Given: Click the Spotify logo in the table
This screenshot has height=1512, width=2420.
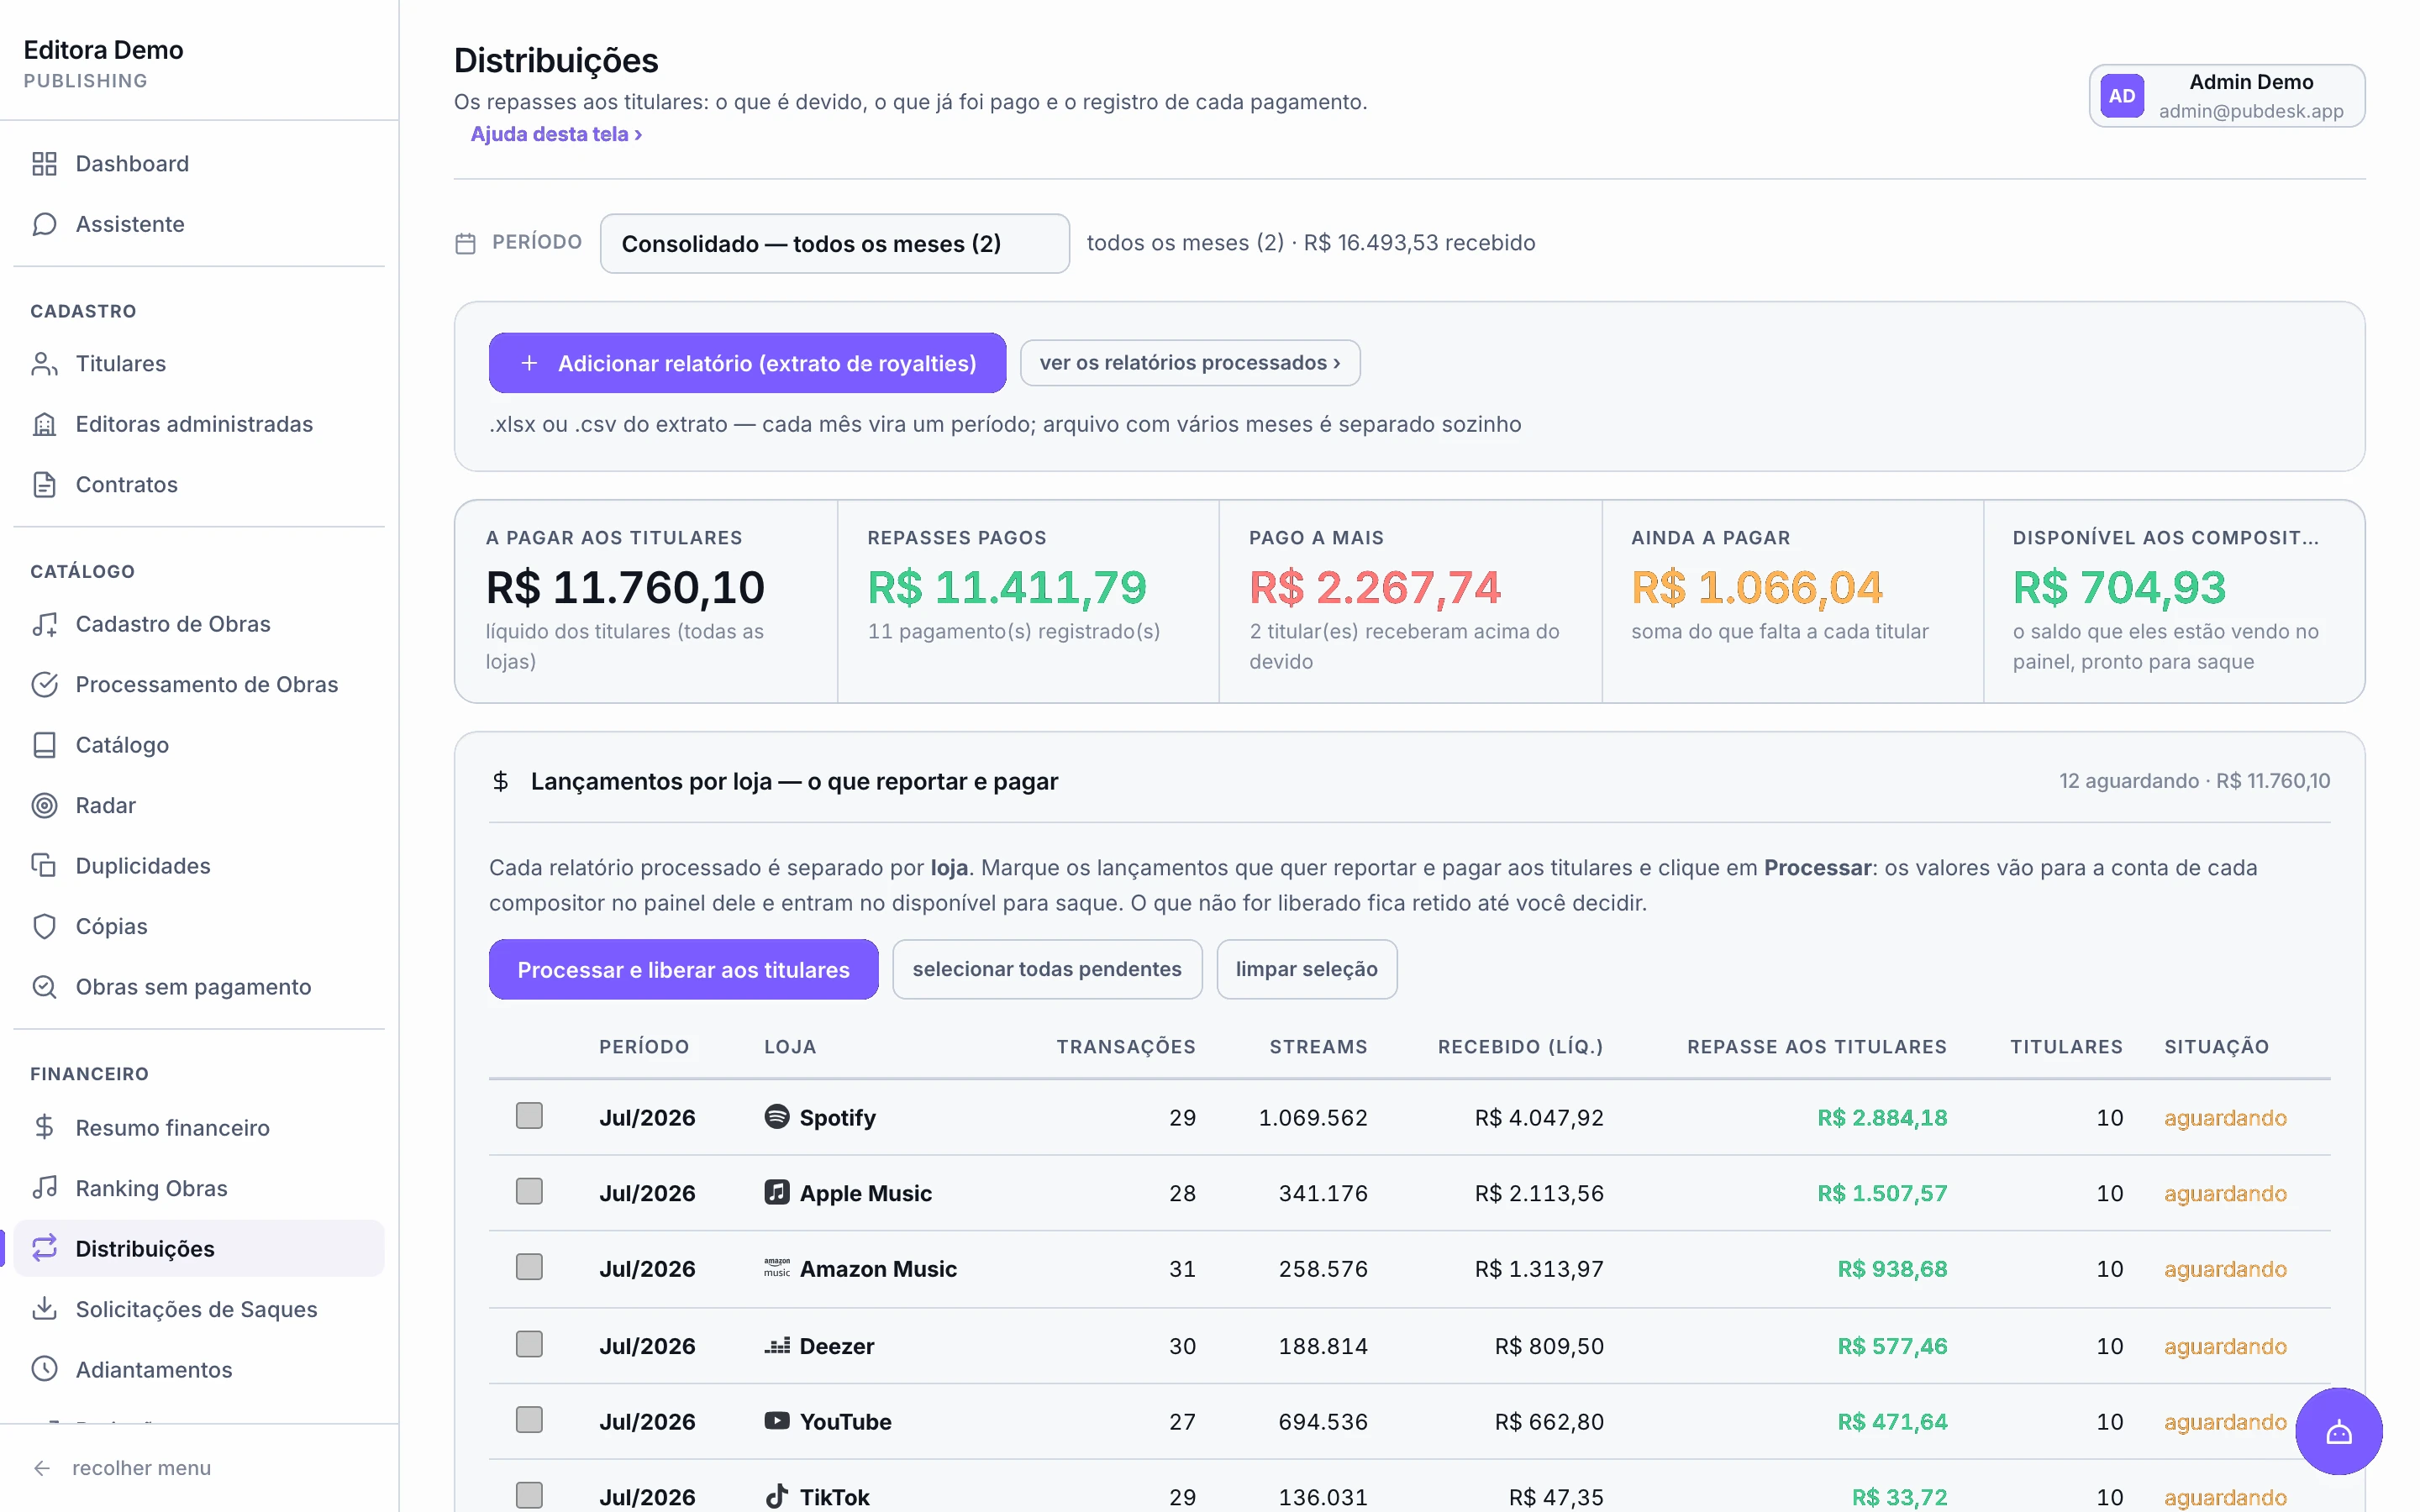Looking at the screenshot, I should [777, 1116].
